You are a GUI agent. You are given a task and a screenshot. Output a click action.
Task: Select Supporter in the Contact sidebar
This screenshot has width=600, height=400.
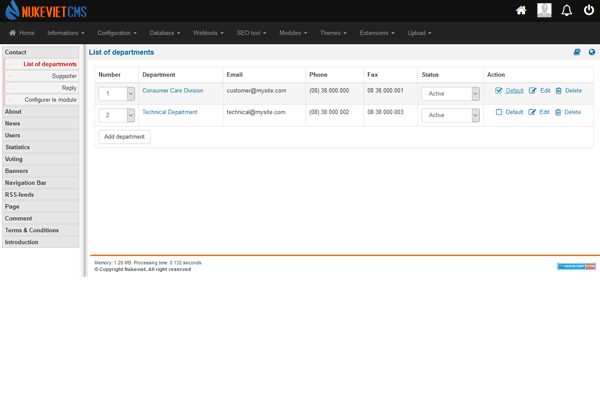[x=64, y=76]
